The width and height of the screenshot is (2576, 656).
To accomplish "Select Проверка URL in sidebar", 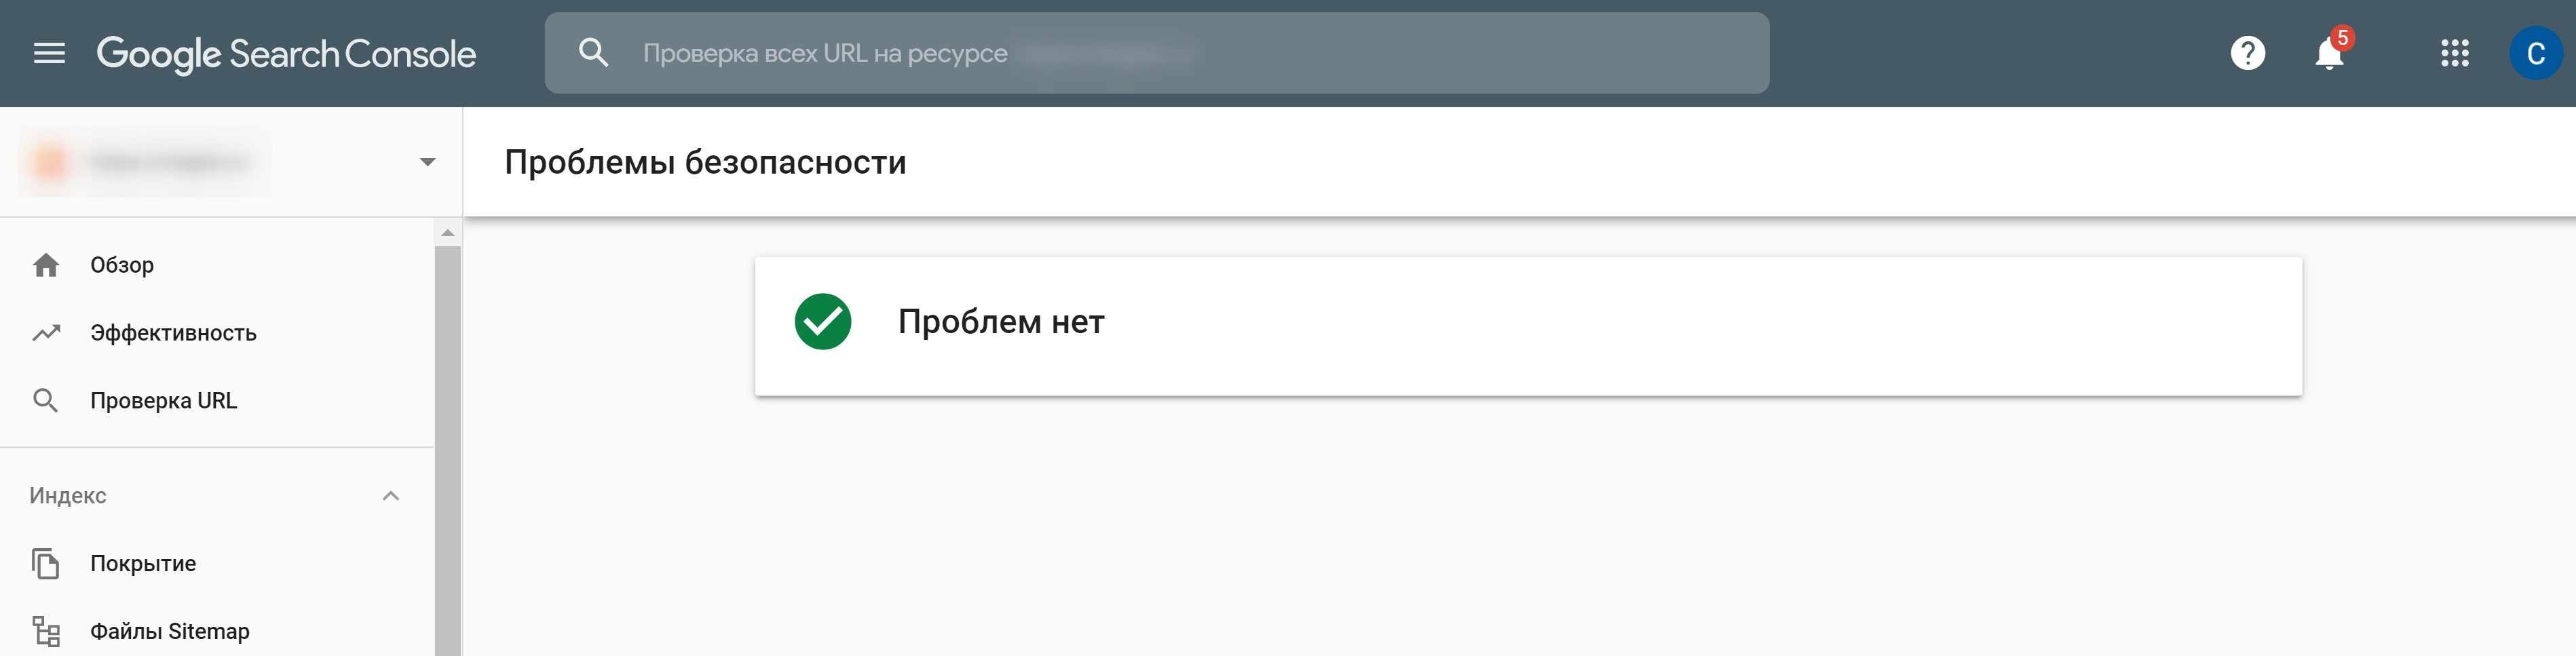I will 163,401.
